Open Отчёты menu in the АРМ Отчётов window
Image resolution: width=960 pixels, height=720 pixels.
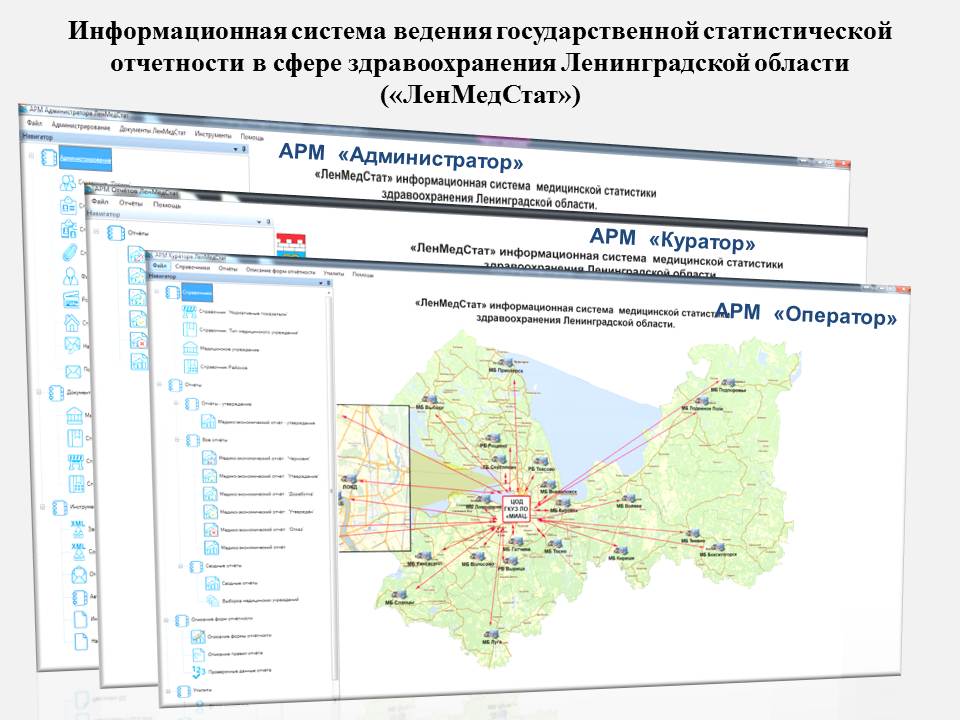[130, 203]
